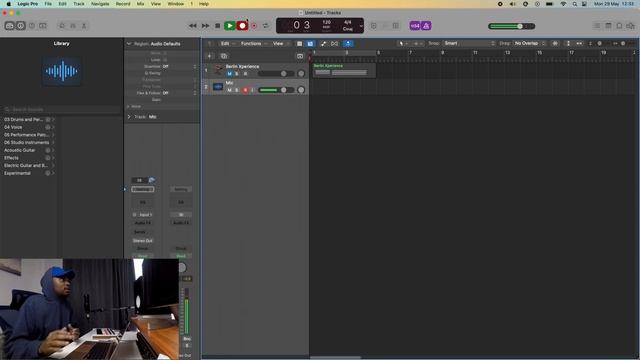
Task: Open the Record menu
Action: click(123, 4)
